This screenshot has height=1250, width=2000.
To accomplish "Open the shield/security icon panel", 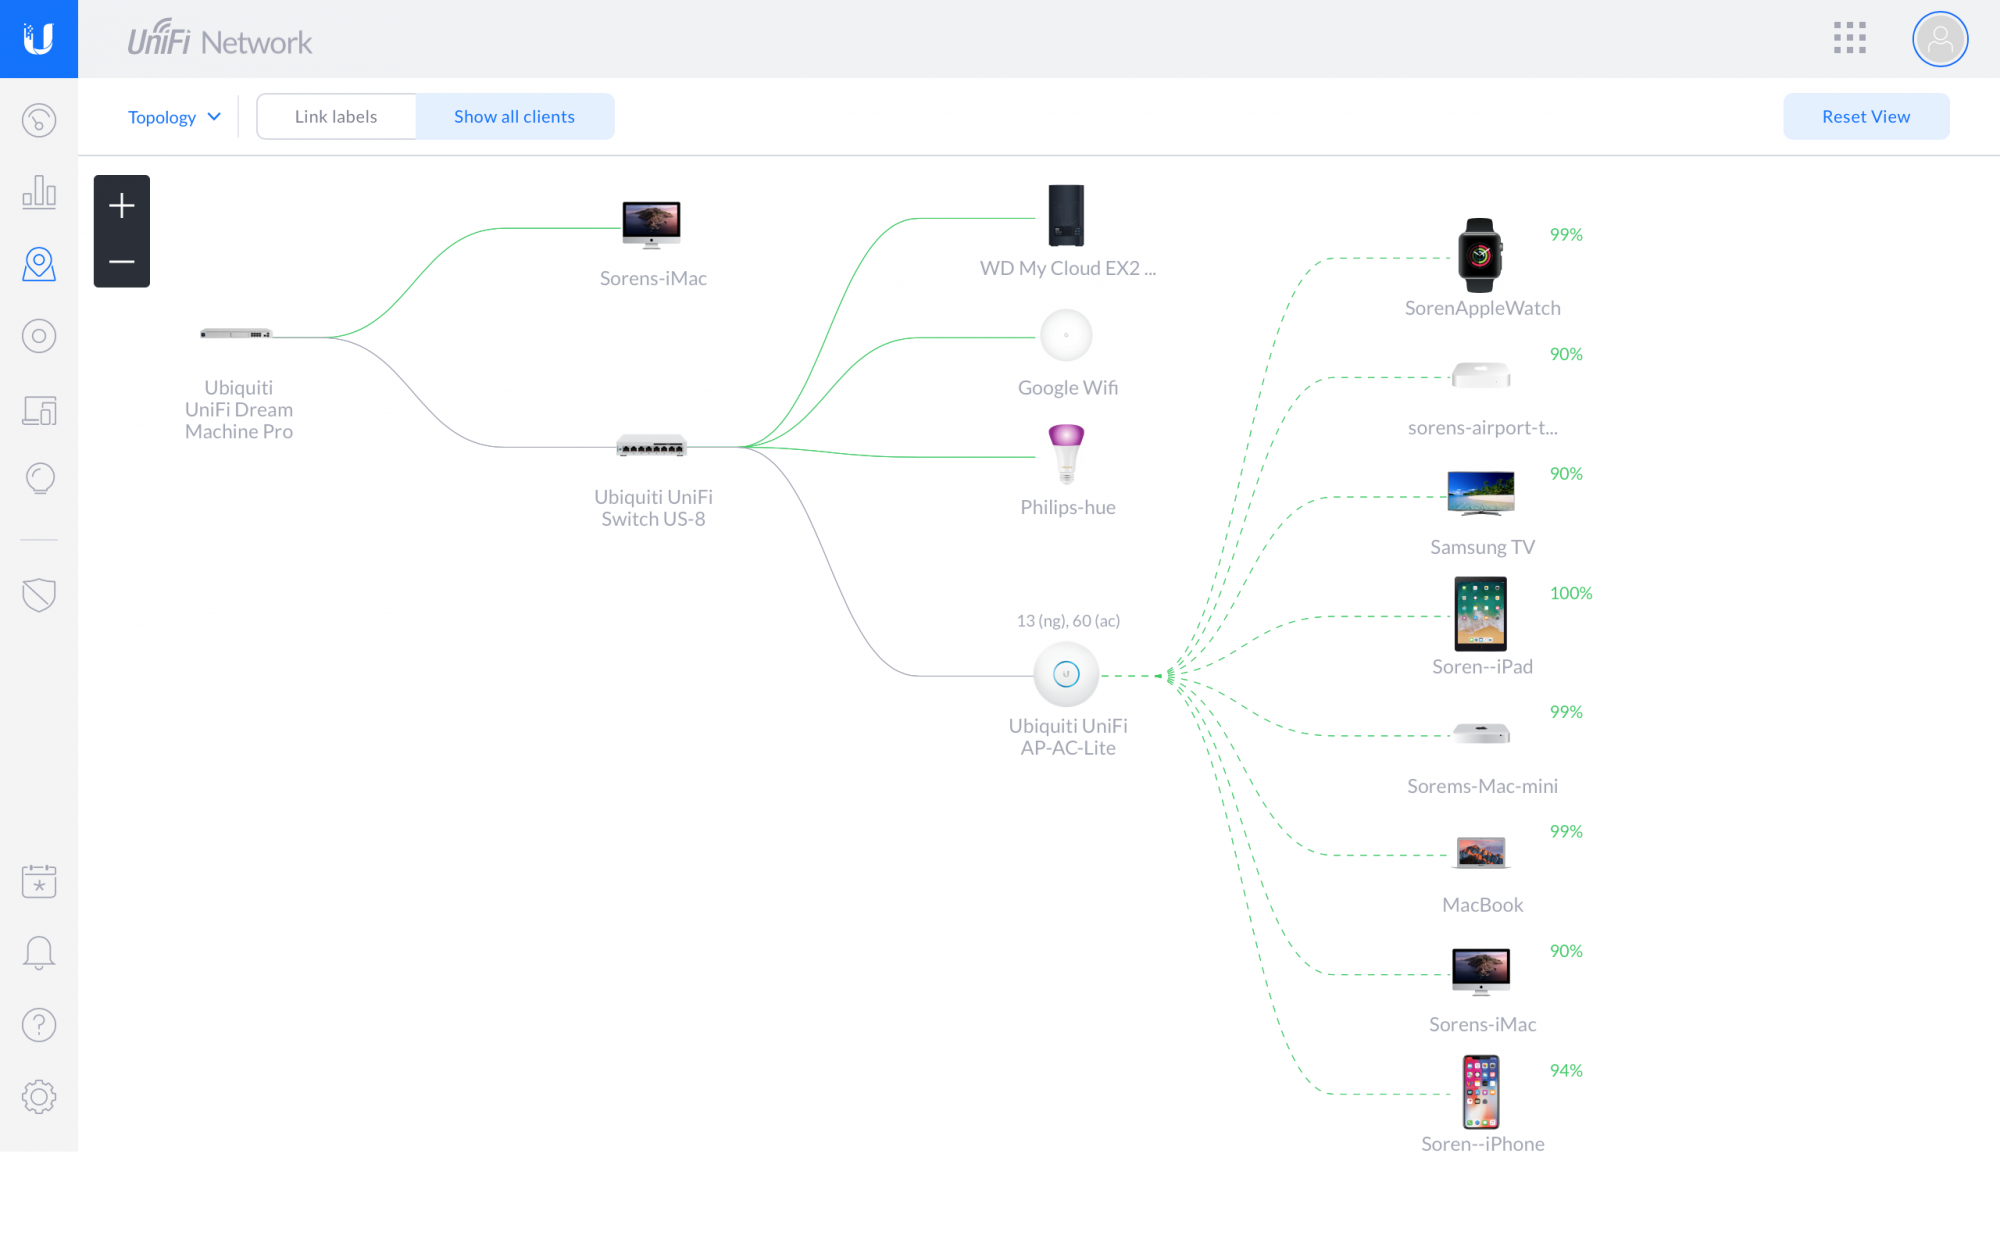I will 39,595.
